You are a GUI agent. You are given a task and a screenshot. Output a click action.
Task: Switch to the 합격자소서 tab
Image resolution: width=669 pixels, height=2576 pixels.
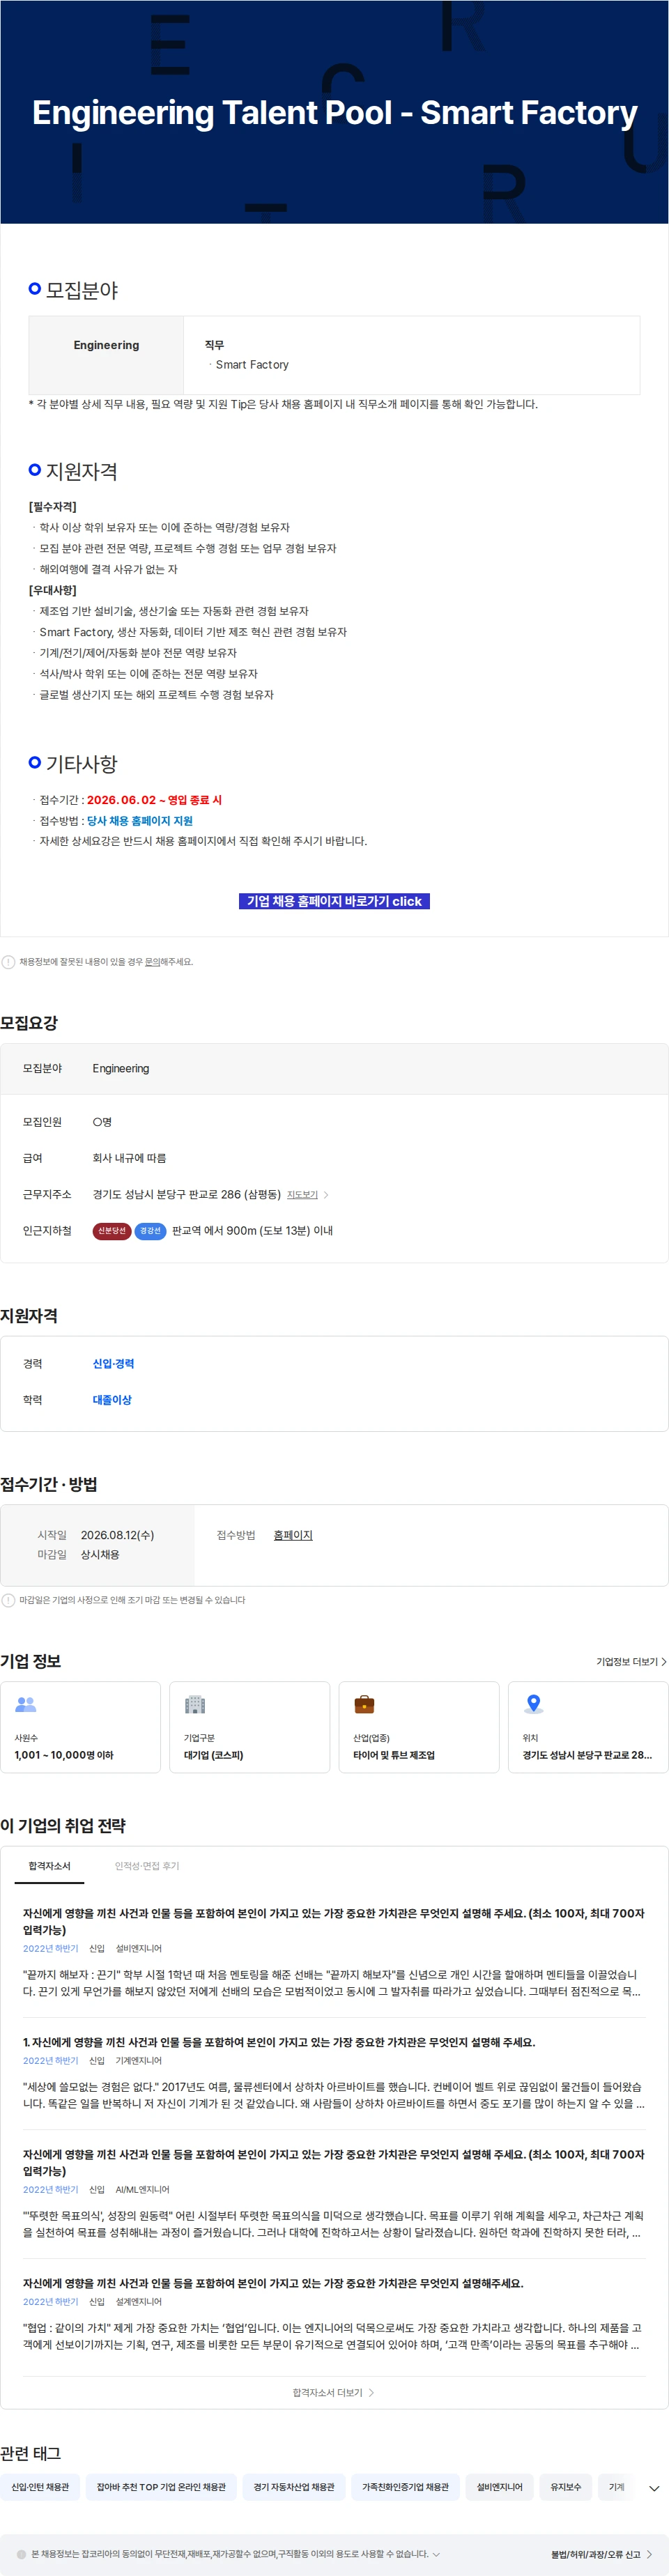(x=50, y=1866)
